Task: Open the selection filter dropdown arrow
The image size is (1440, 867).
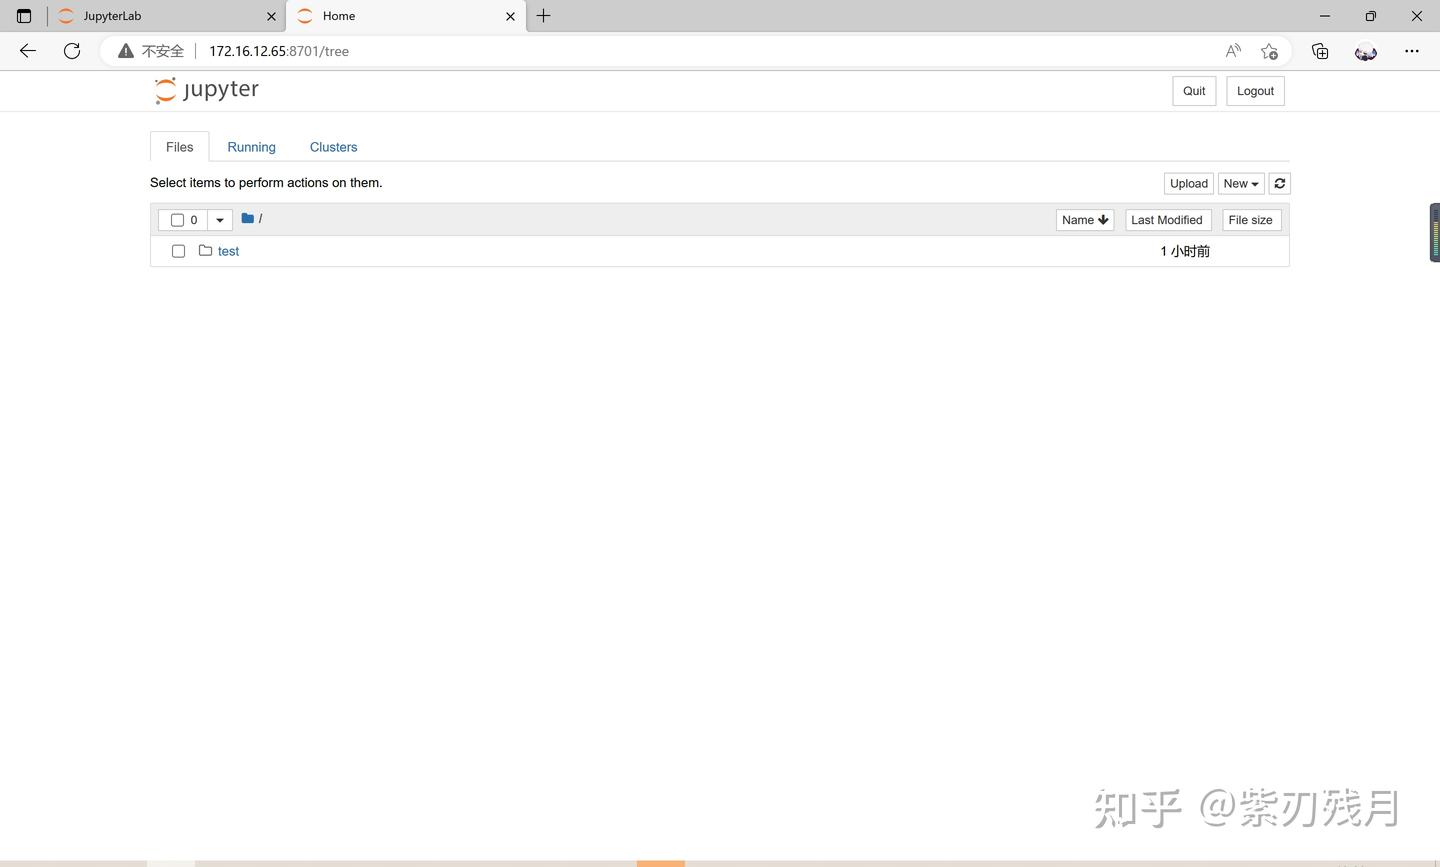Action: pos(219,219)
